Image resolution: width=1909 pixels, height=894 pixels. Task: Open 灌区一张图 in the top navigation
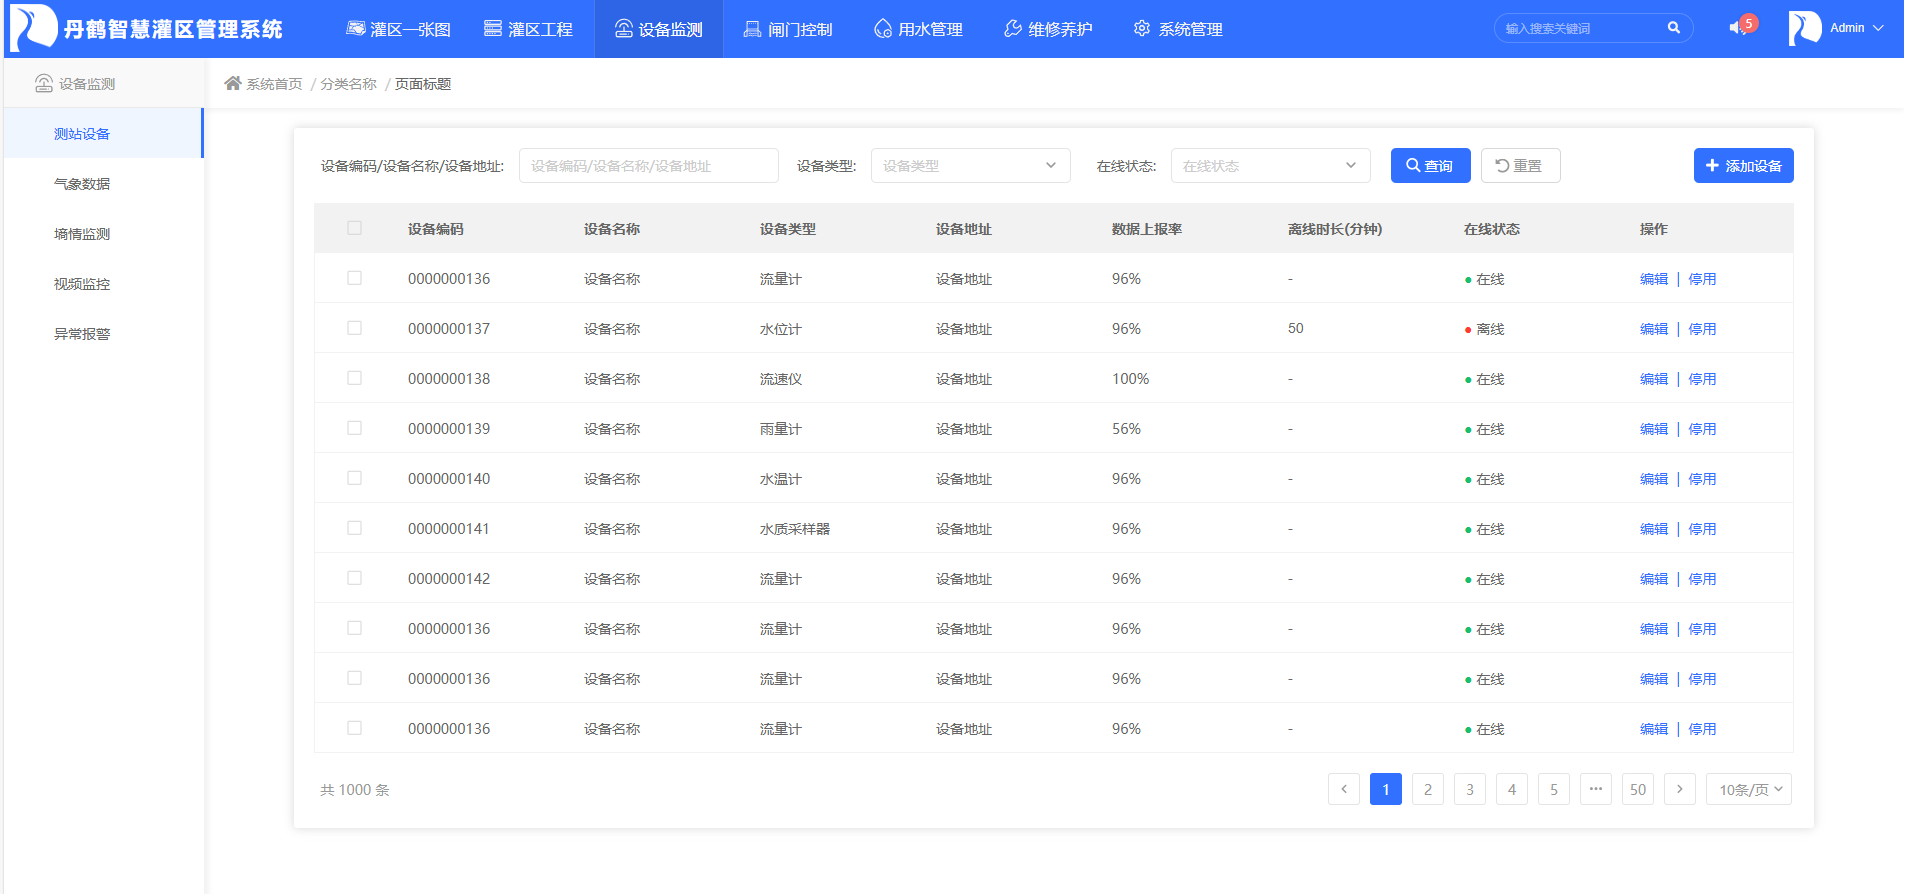pos(398,29)
